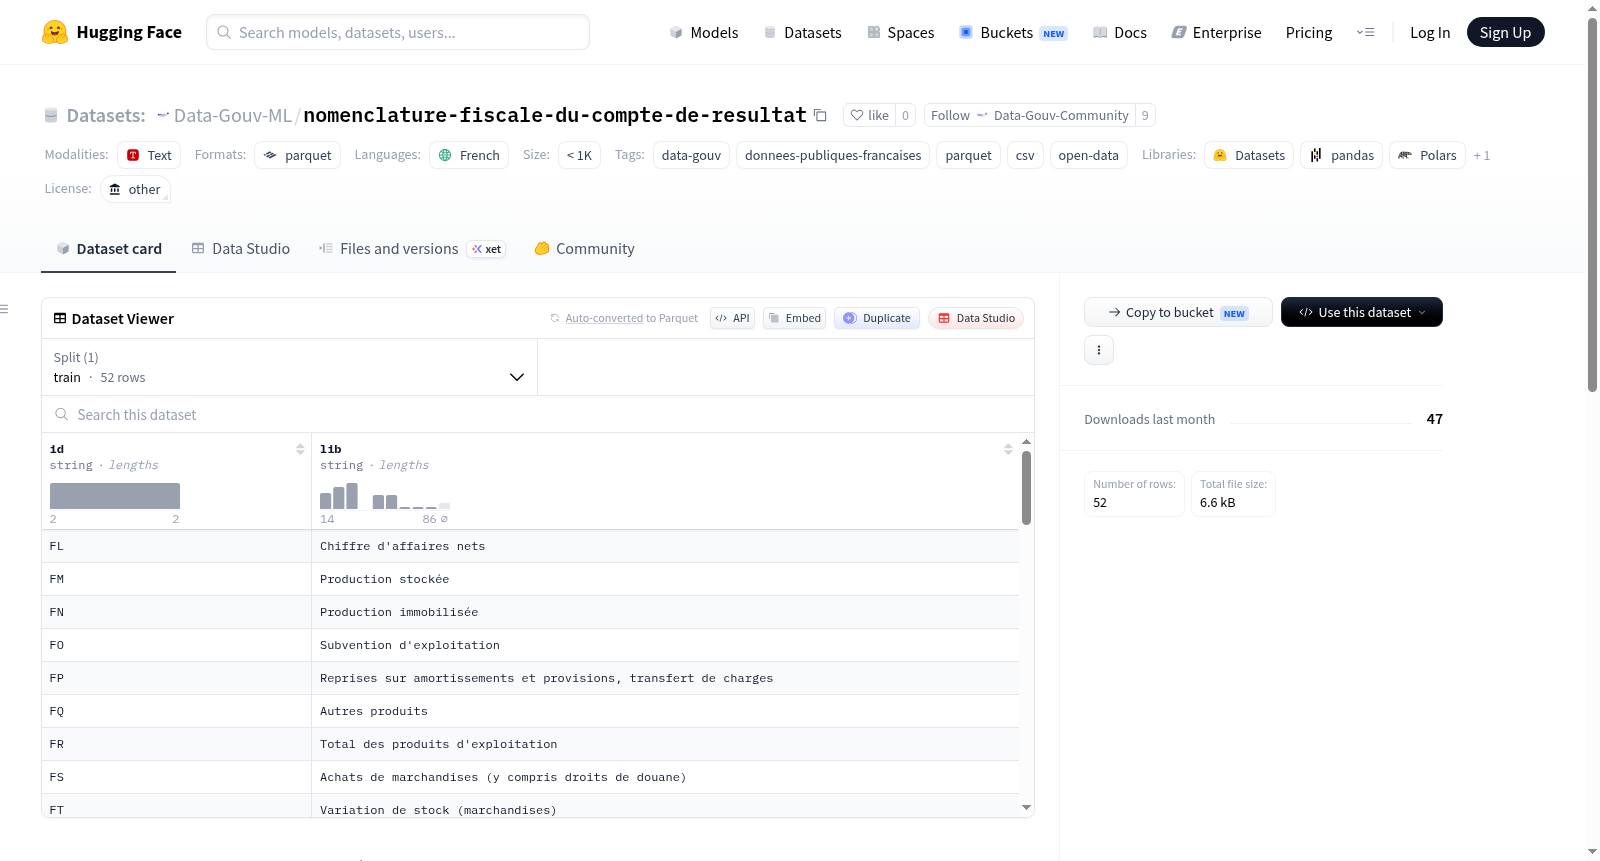Click the Text modality tag
The width and height of the screenshot is (1600, 861).
coord(149,155)
